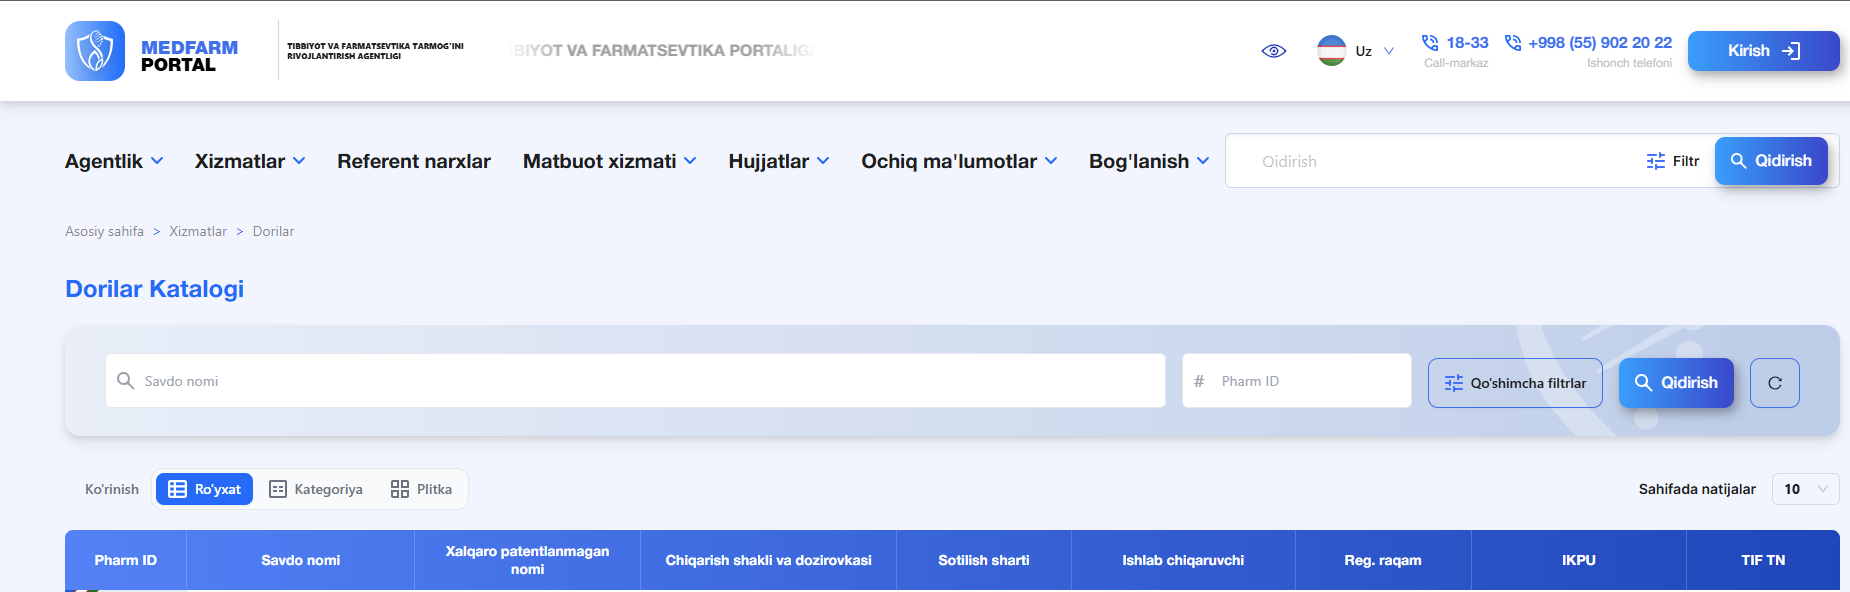
Task: Switch view to Plitka grid
Action: (x=421, y=489)
